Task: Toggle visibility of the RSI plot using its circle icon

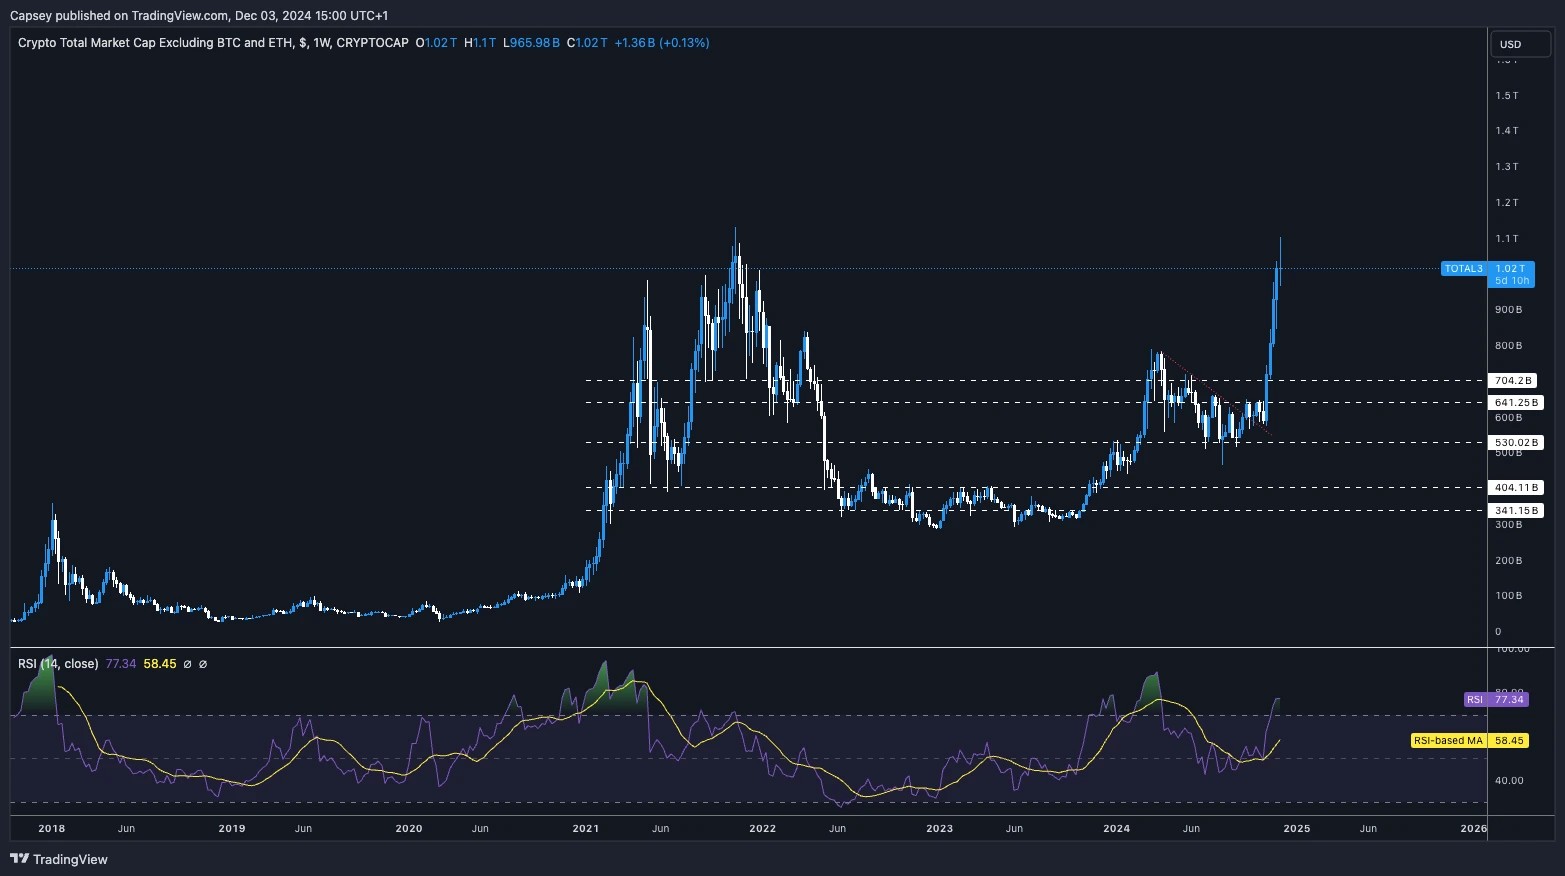Action: tap(188, 663)
